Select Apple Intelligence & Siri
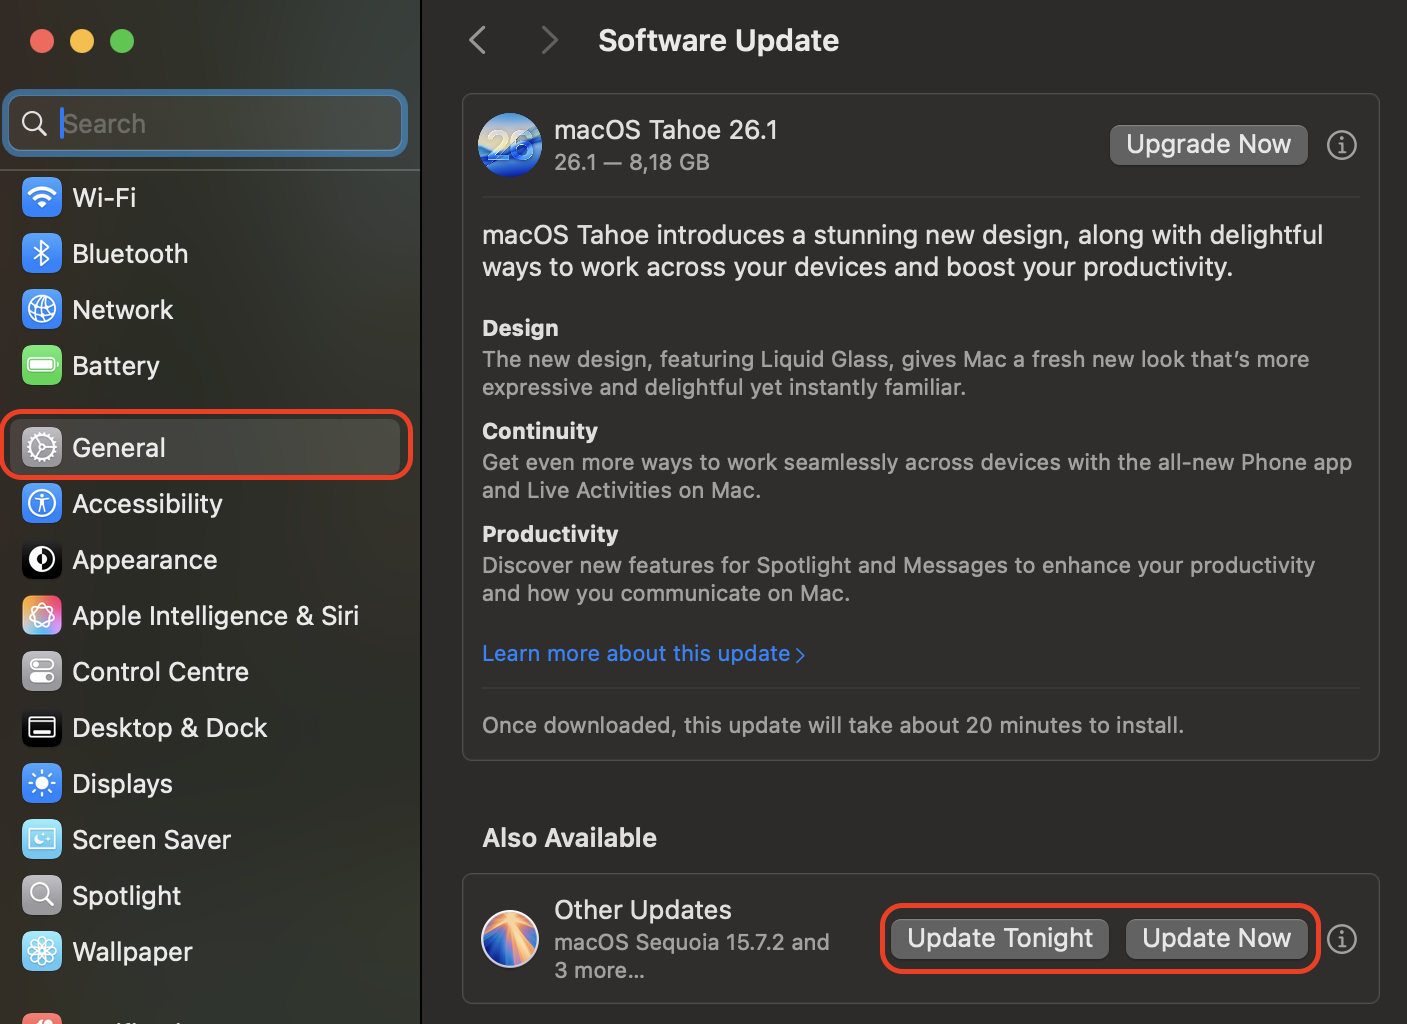Viewport: 1407px width, 1024px height. click(215, 615)
